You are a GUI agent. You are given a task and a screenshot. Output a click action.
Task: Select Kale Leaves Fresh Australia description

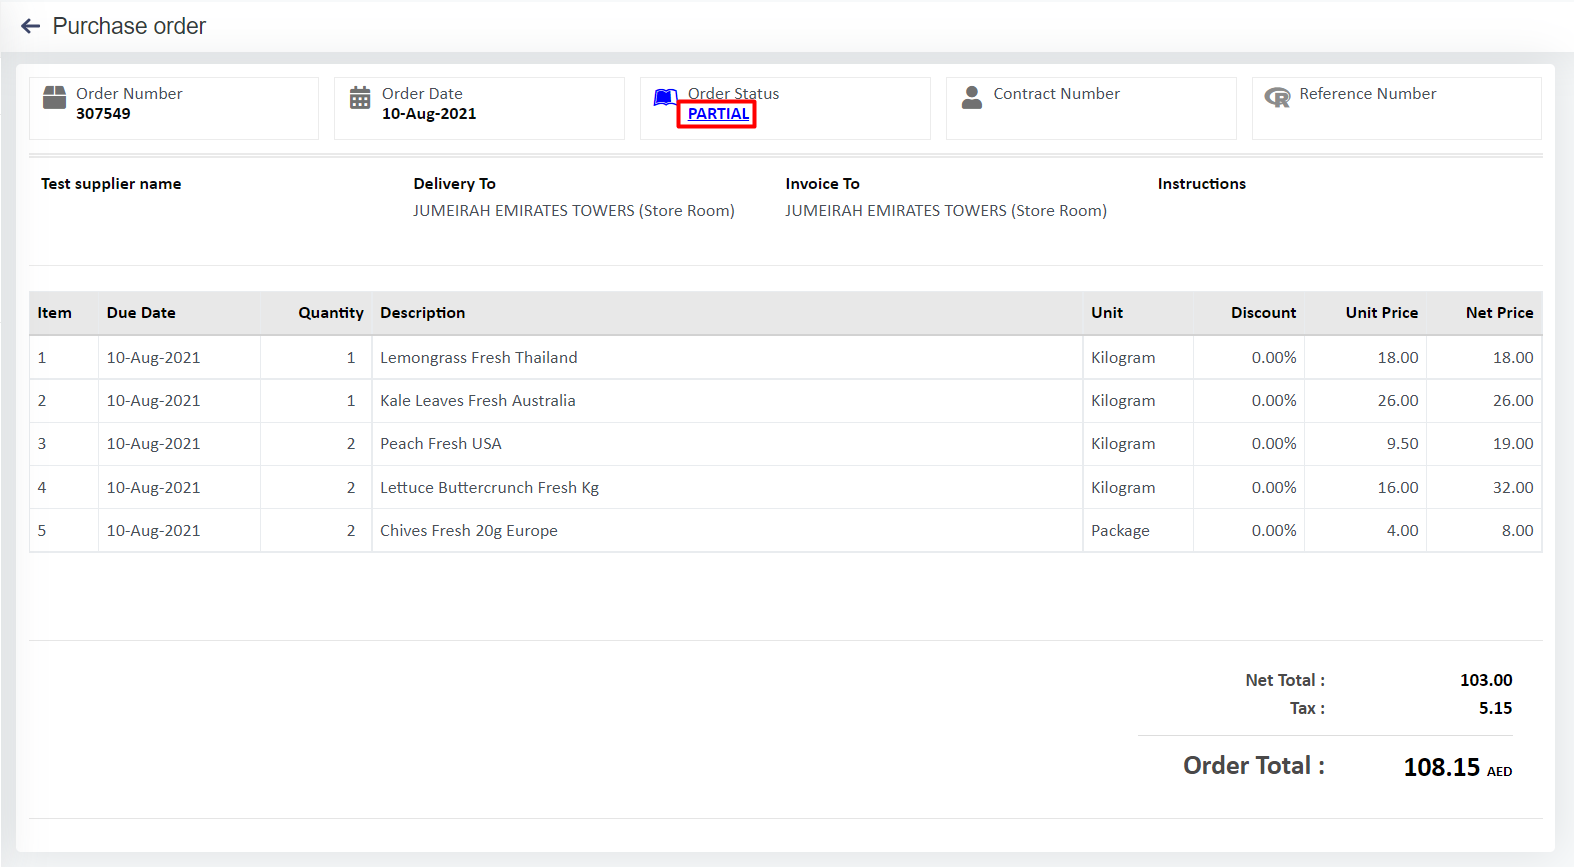point(478,401)
